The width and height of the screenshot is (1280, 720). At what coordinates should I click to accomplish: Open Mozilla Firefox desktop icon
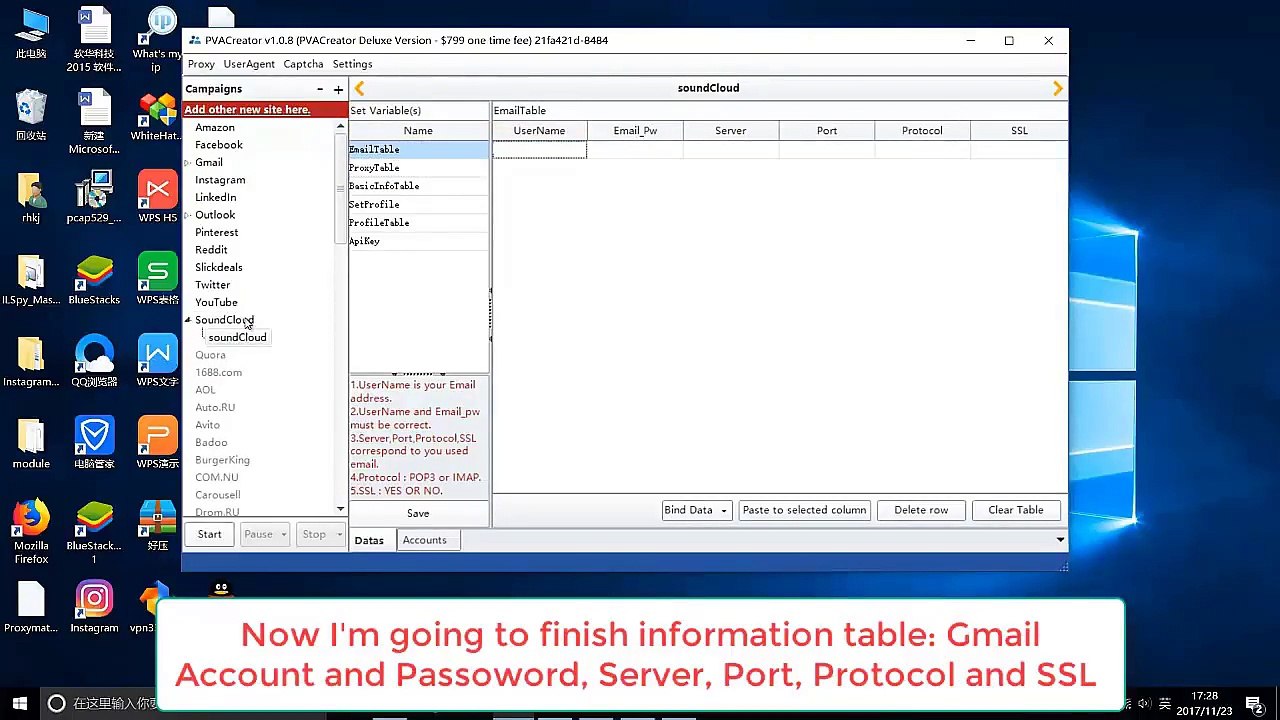click(x=31, y=532)
